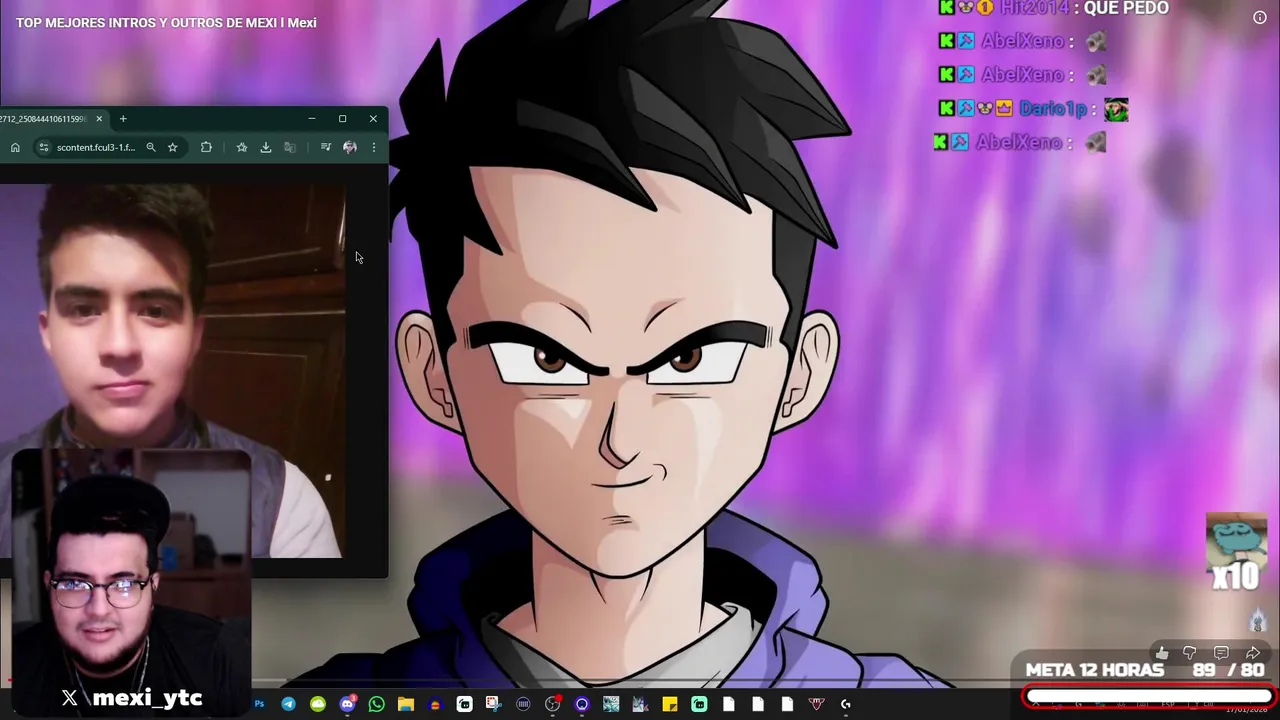Click the 89 / 80 goal counter
Viewport: 1280px width, 720px height.
(x=1228, y=670)
